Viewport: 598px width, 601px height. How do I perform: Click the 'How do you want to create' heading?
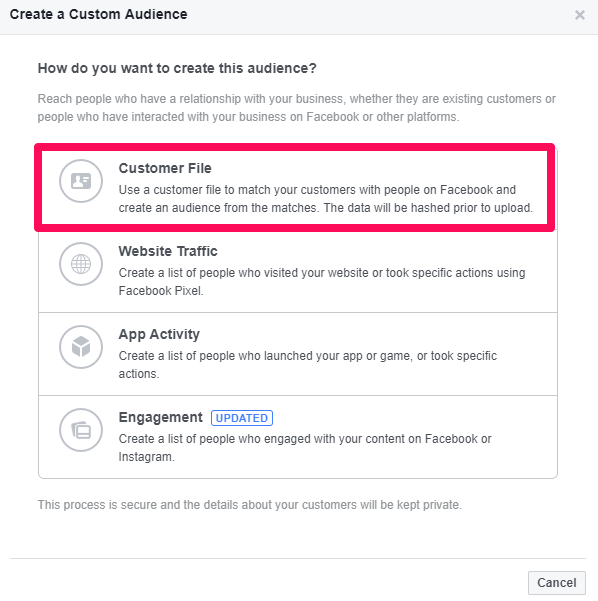(x=177, y=68)
